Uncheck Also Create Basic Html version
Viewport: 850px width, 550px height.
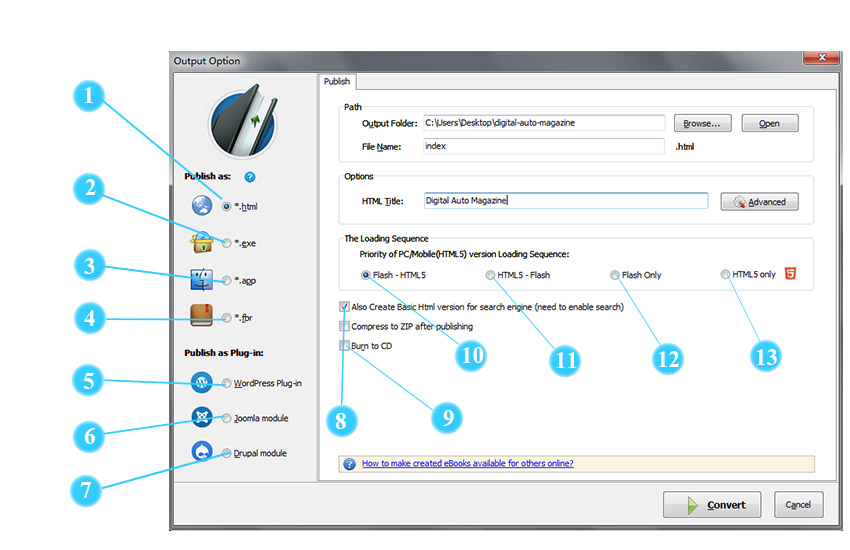tap(345, 307)
